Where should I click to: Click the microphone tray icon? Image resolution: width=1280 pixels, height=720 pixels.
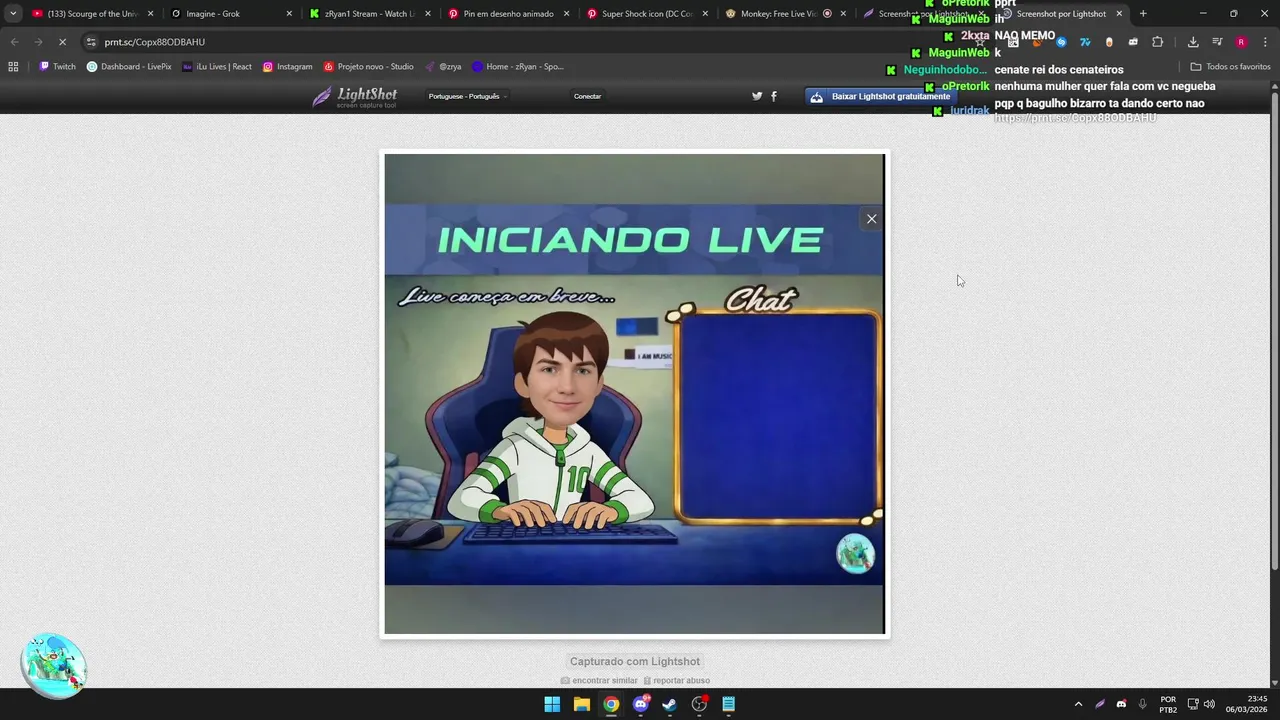point(1142,704)
